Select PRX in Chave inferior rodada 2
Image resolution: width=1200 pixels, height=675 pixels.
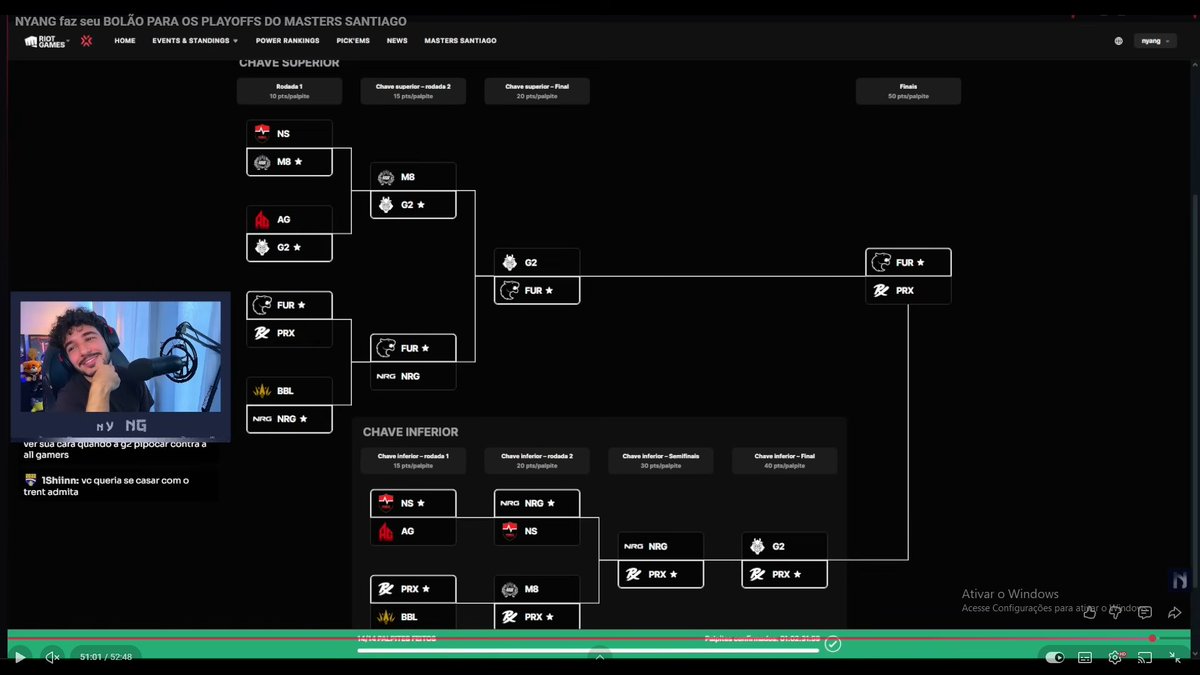point(537,617)
